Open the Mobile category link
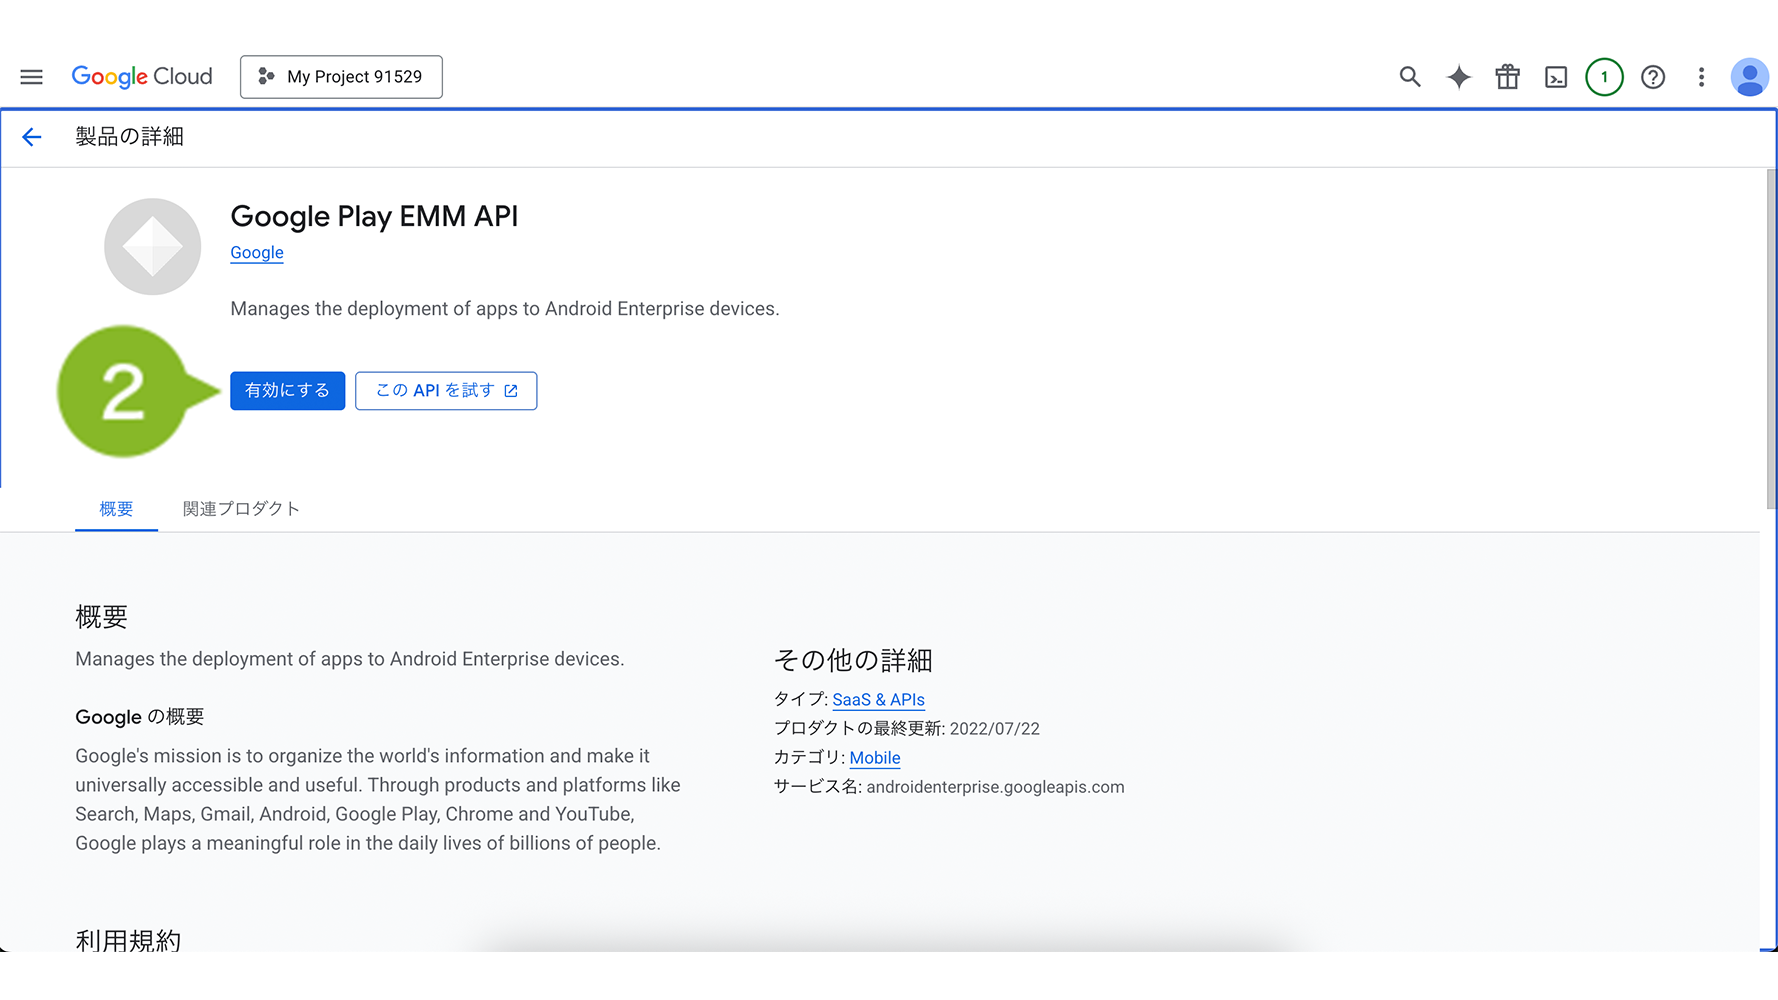 pos(875,758)
